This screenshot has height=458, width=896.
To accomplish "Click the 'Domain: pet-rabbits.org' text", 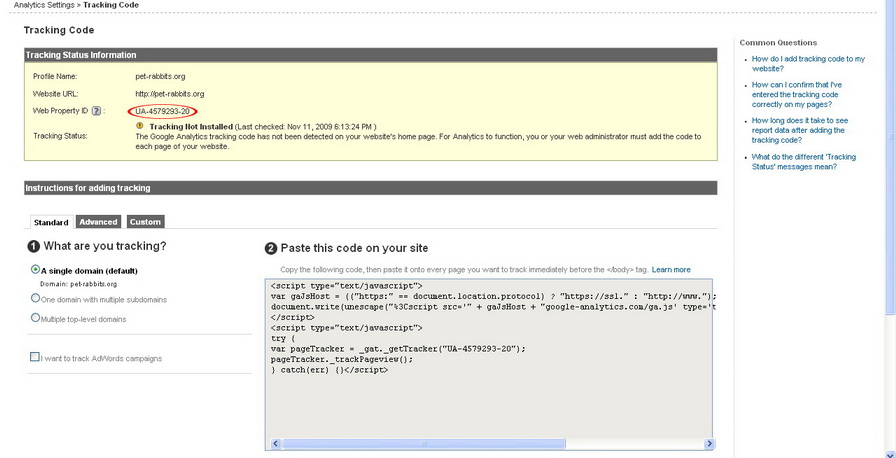I will [x=78, y=283].
